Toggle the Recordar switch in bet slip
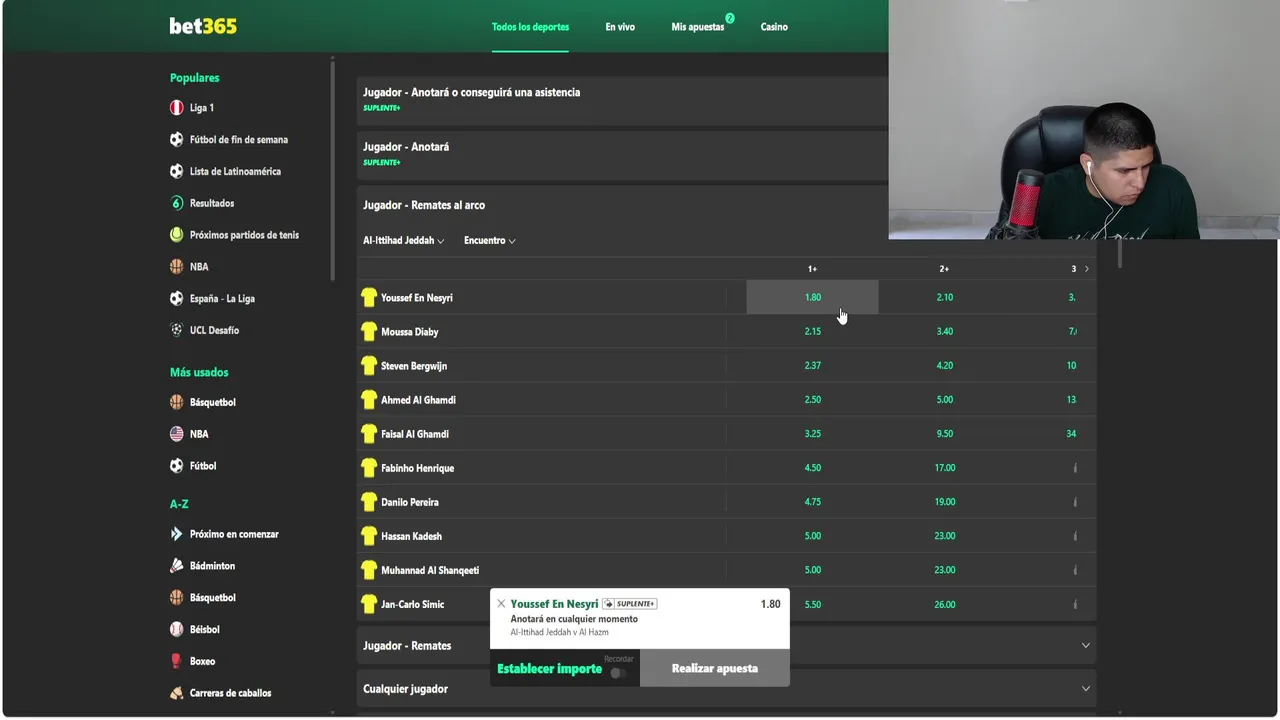Screen dimensions: 1280x720 (x=618, y=673)
